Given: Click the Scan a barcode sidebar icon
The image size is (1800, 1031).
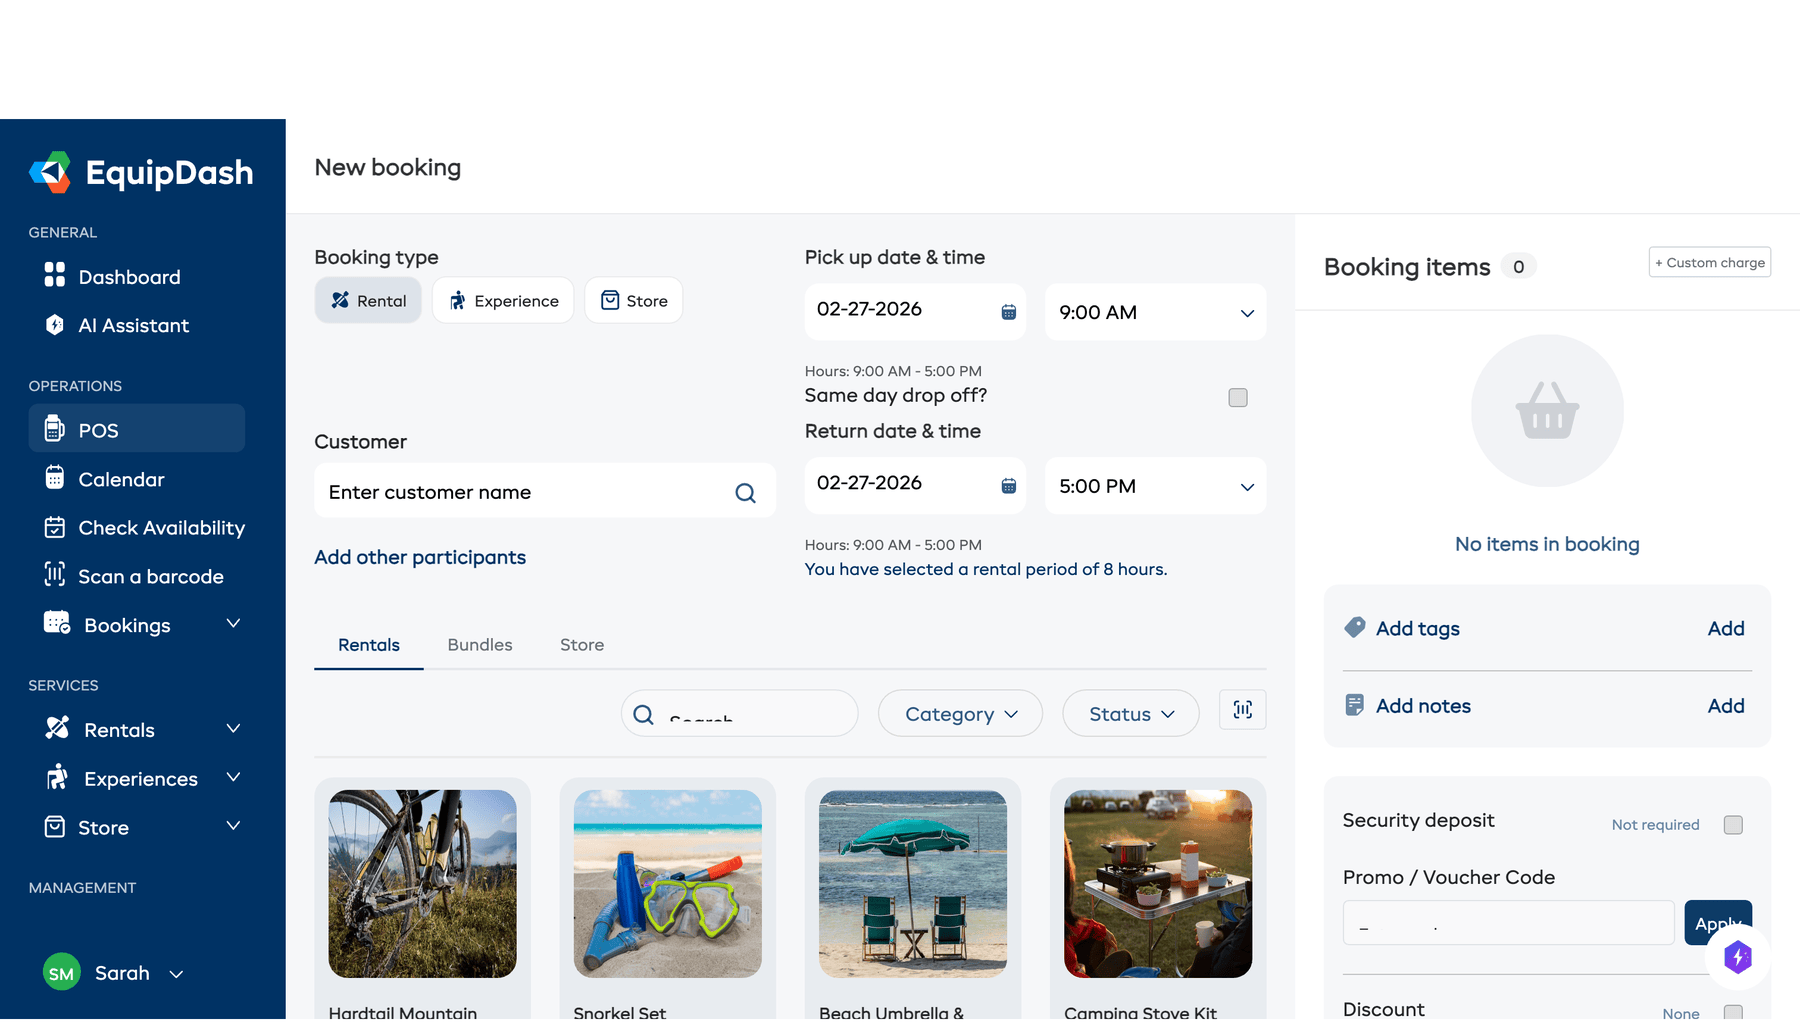Looking at the screenshot, I should pos(57,576).
